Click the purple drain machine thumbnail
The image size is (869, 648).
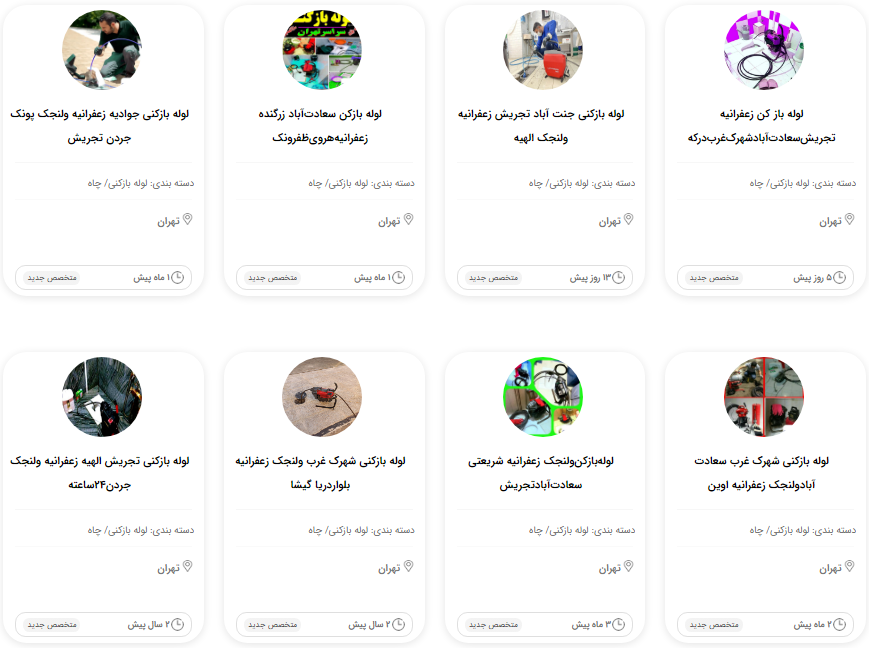(x=764, y=50)
